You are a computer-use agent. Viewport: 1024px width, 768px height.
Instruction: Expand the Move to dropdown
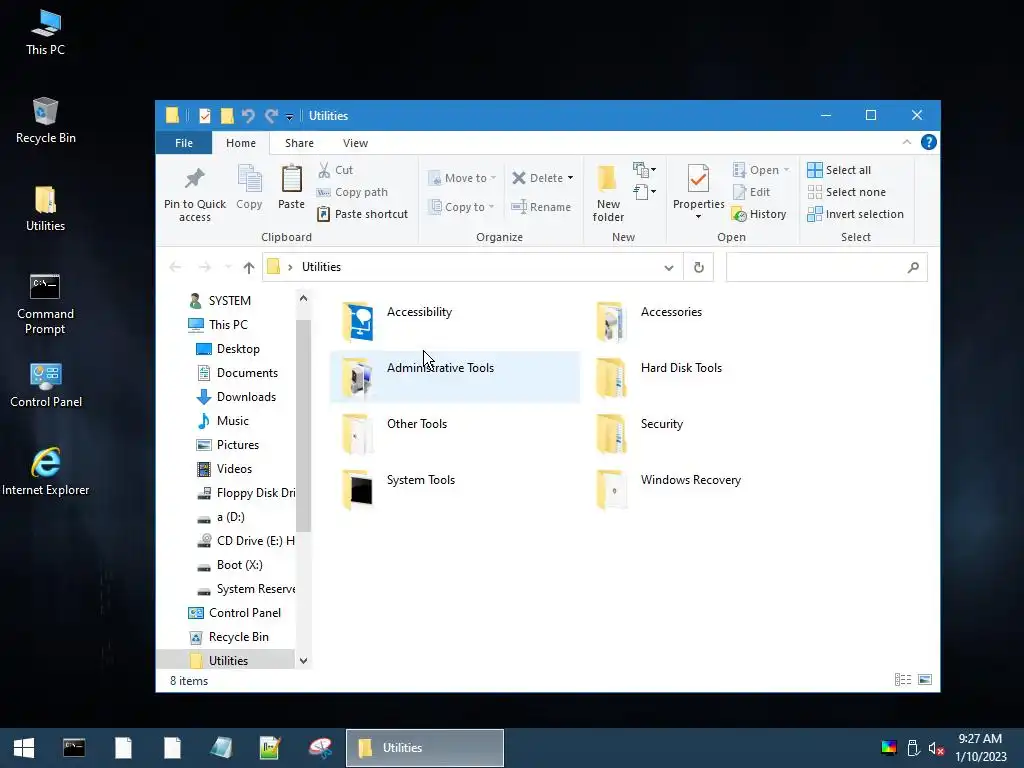point(493,178)
